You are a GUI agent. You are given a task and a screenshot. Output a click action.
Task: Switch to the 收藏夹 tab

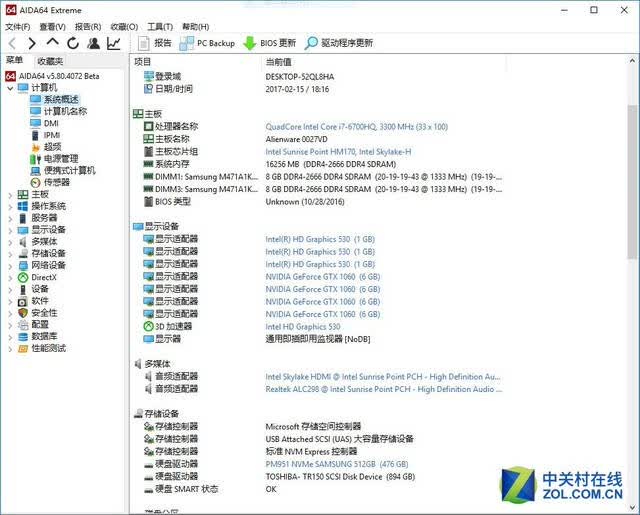point(50,61)
